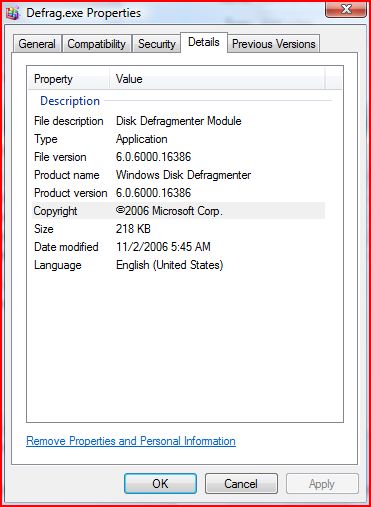Select the Size property label
371x507 pixels.
point(44,229)
